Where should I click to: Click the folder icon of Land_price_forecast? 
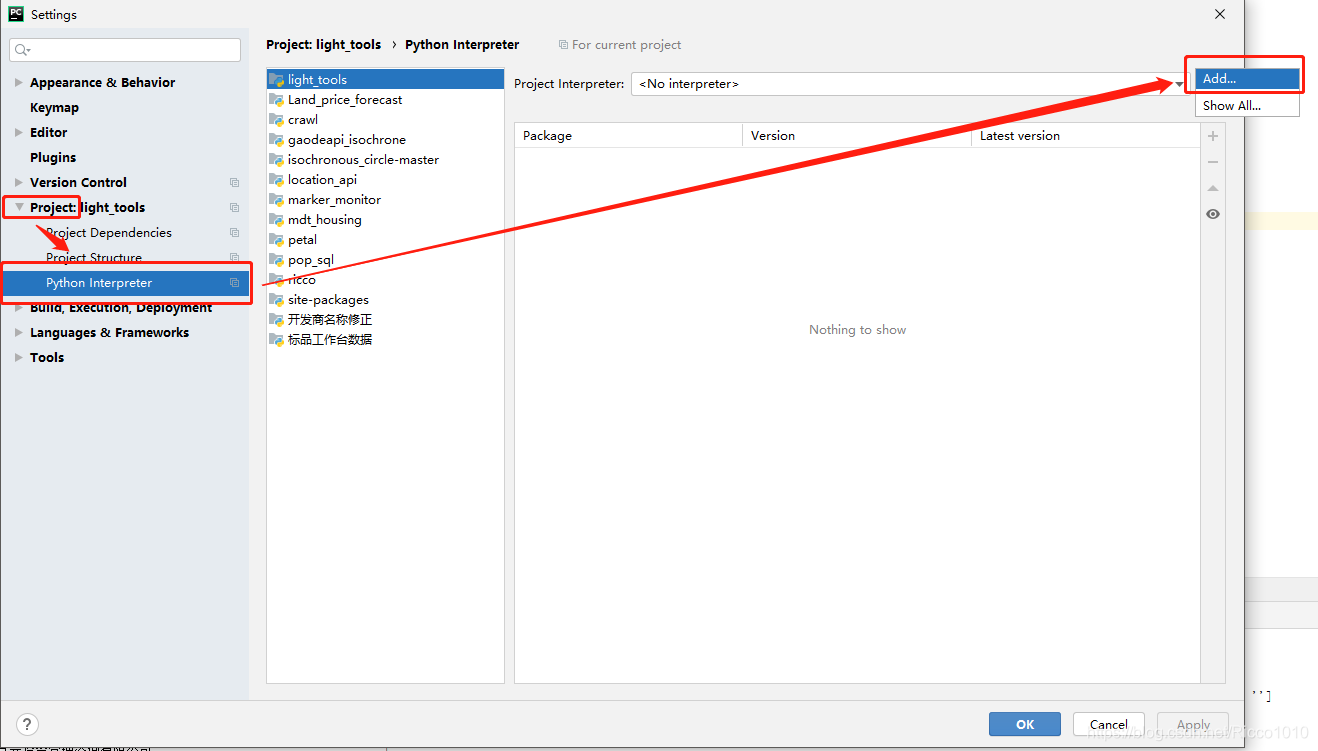[x=277, y=100]
